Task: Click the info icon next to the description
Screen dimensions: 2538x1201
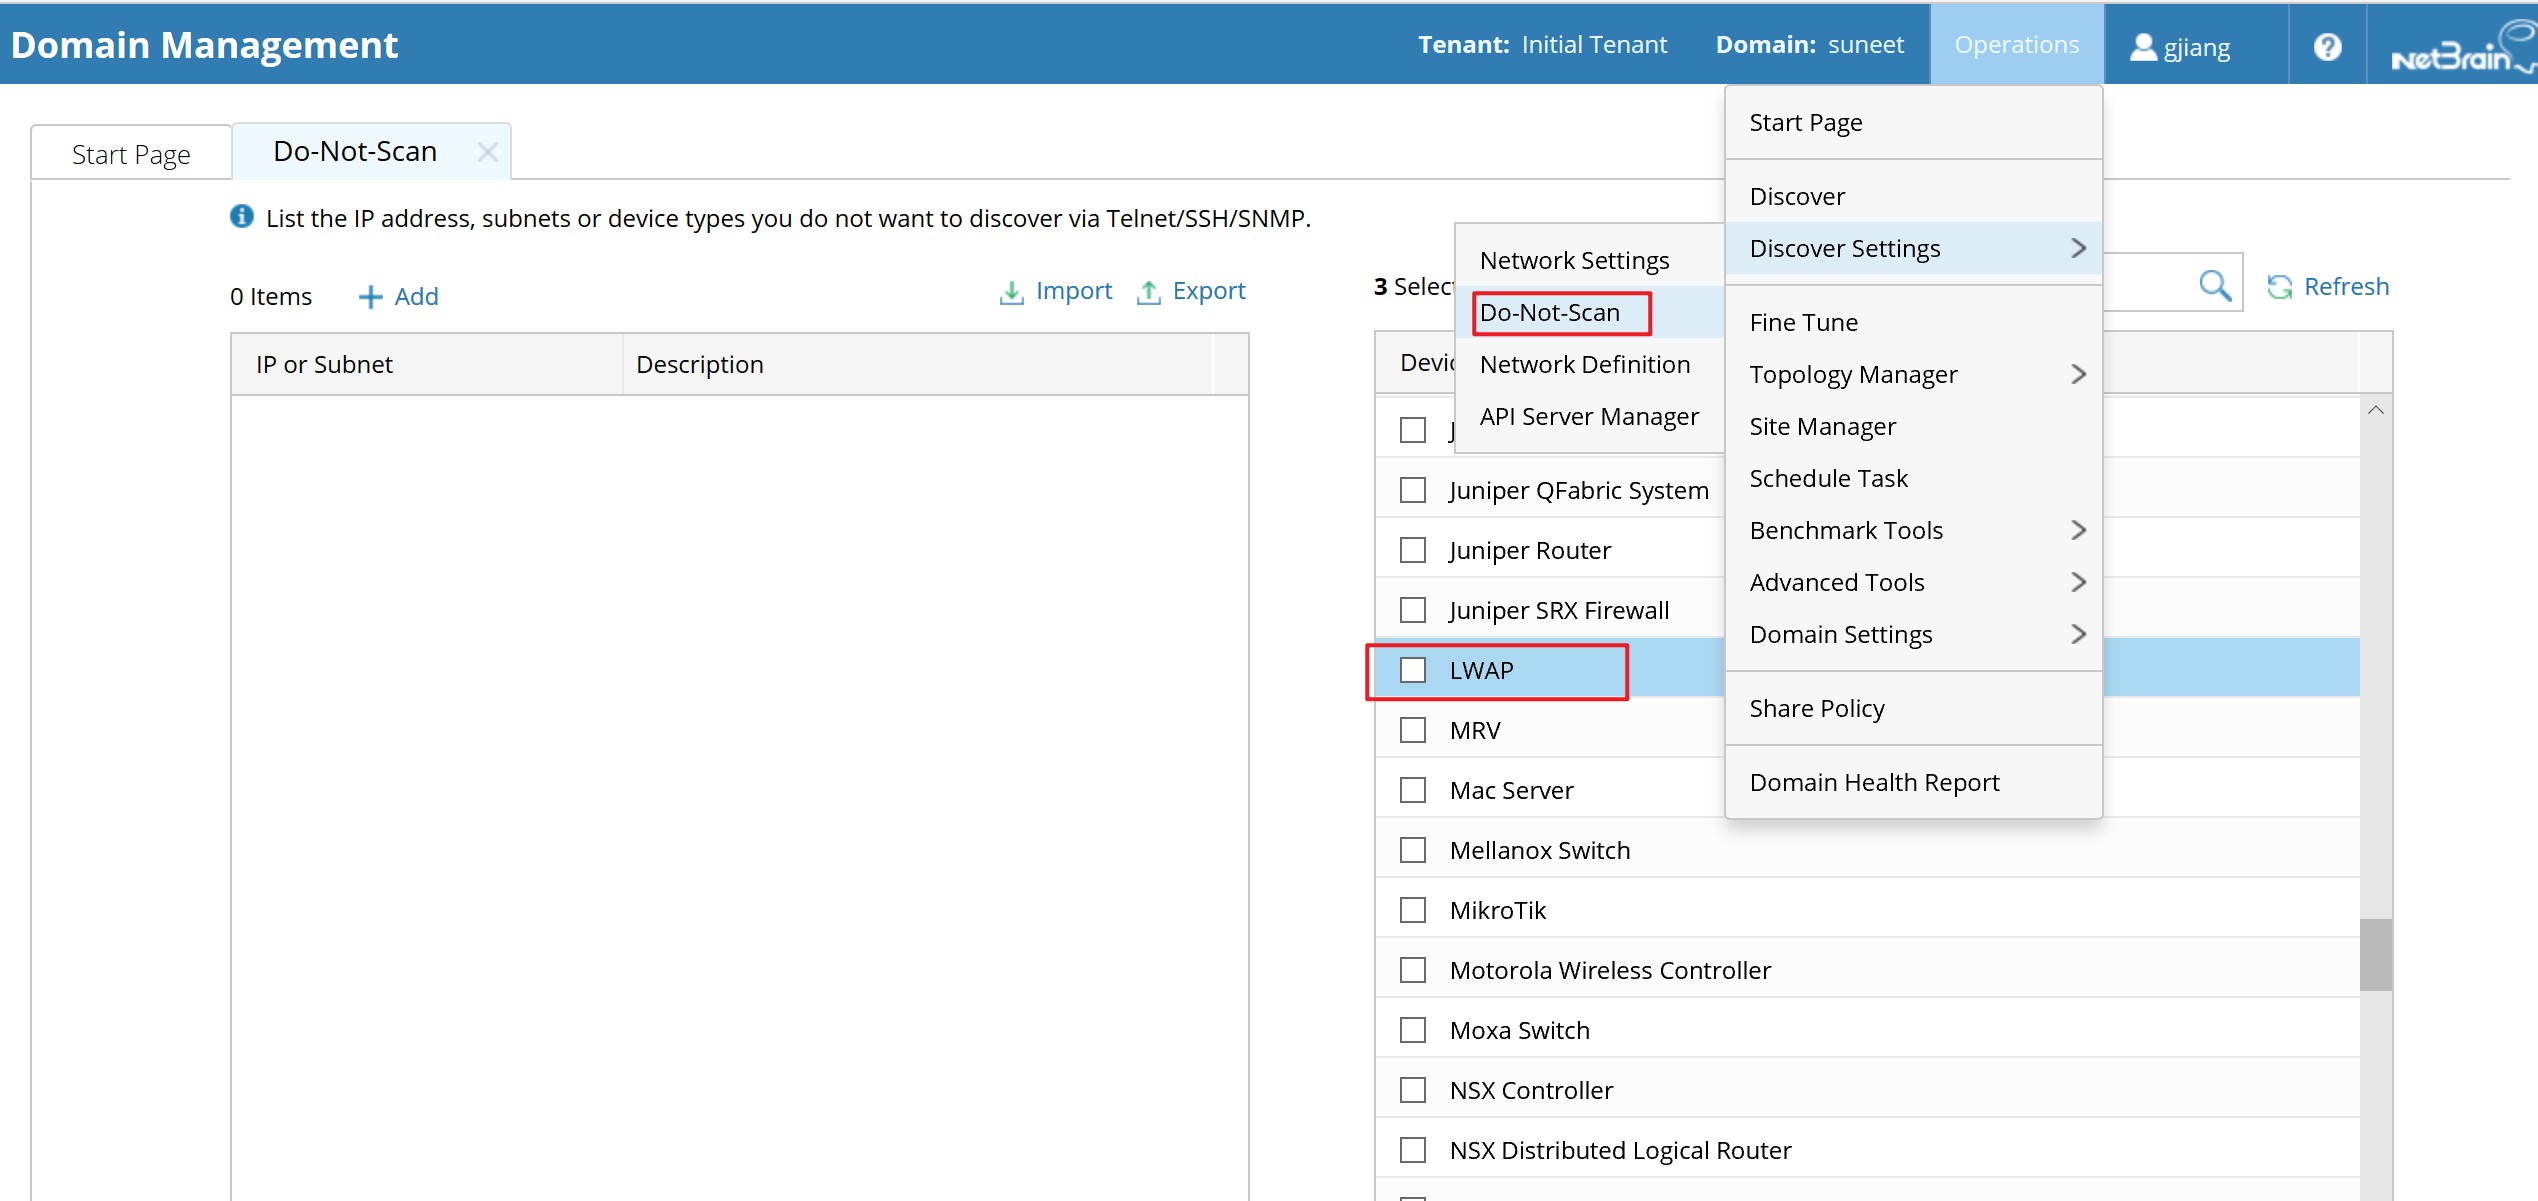Action: (x=241, y=216)
